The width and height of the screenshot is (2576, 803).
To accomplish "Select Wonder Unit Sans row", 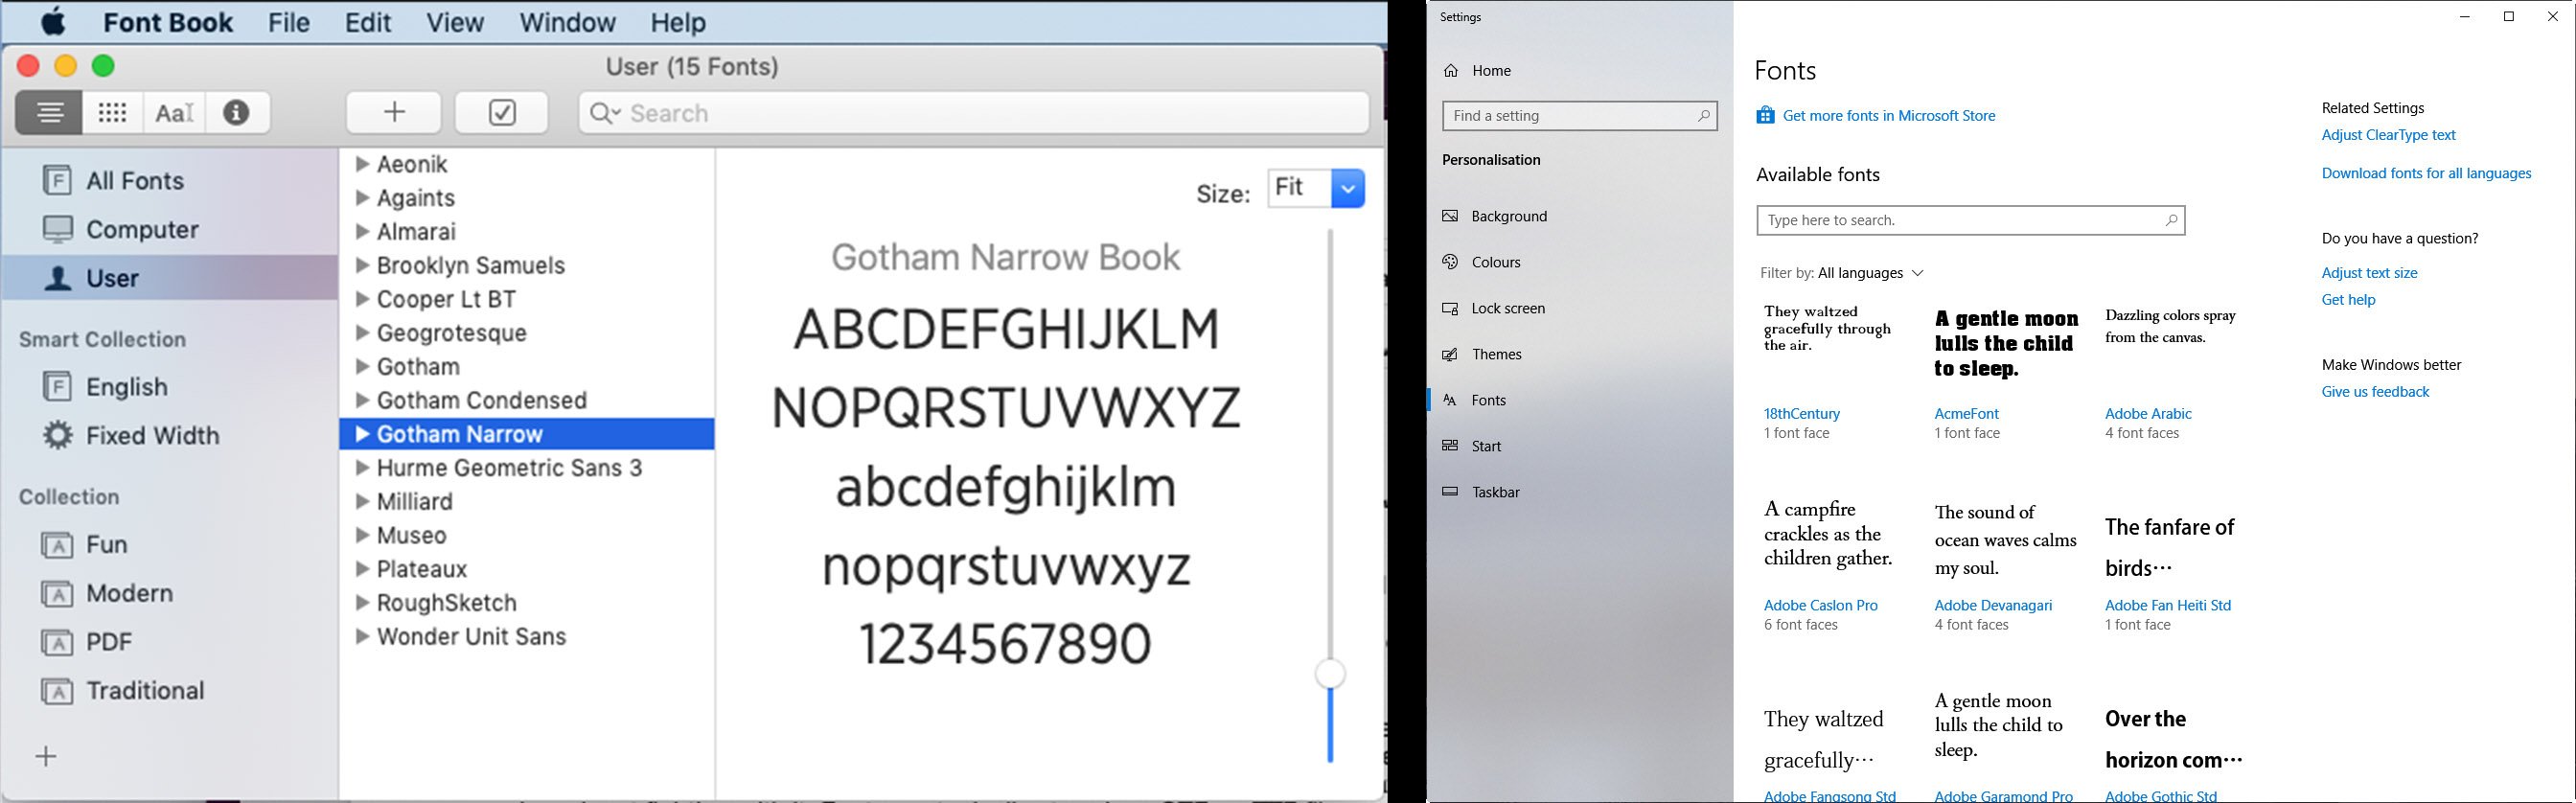I will point(527,637).
